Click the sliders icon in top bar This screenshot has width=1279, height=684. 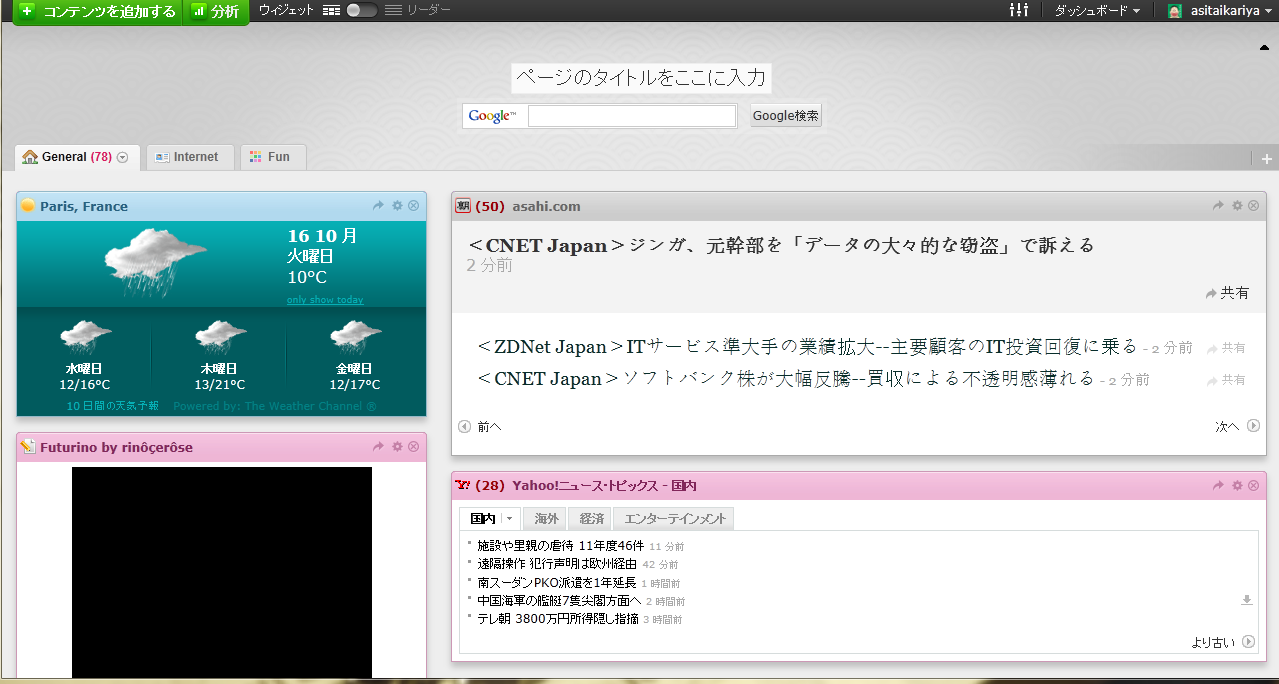pyautogui.click(x=1019, y=10)
